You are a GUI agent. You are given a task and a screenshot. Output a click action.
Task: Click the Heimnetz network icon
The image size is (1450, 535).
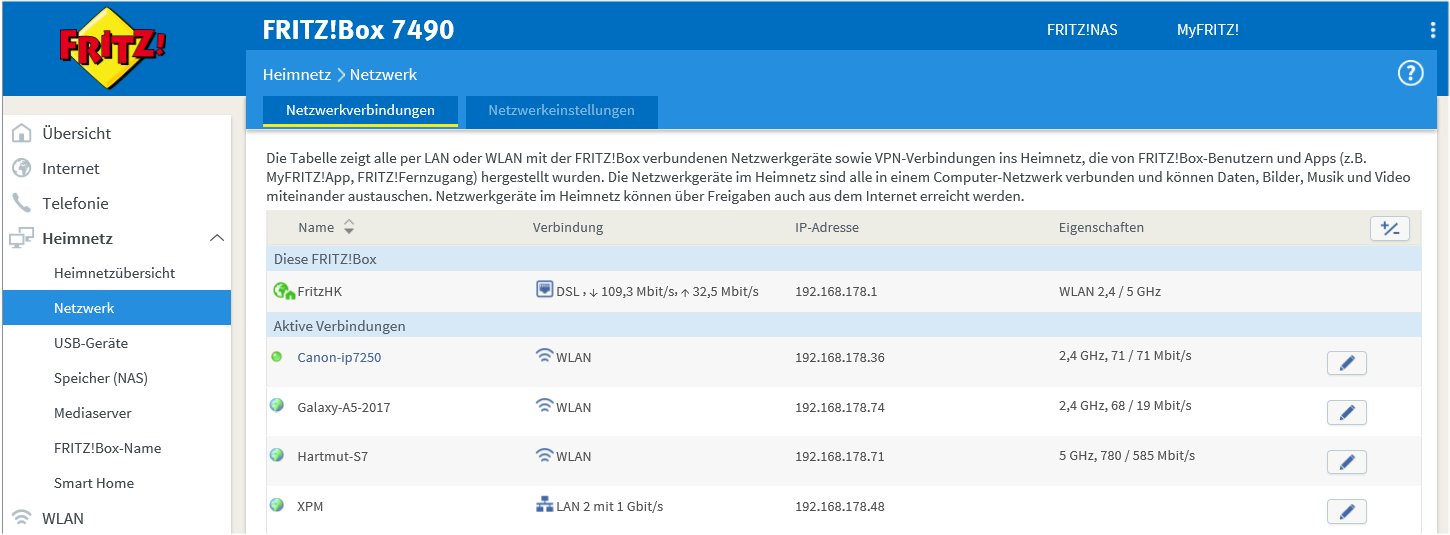21,238
